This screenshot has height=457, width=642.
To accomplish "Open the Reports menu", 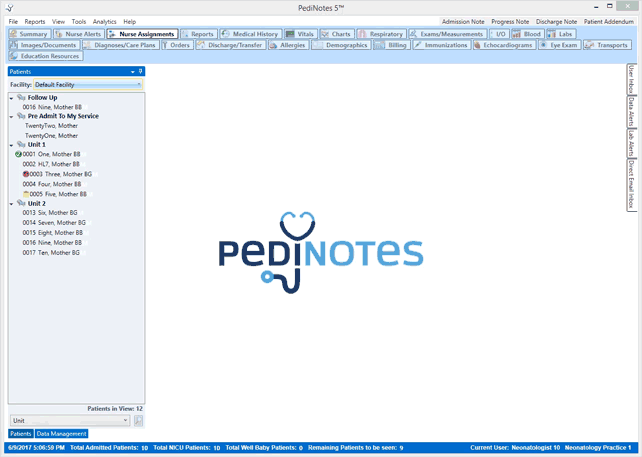I will [x=35, y=22].
